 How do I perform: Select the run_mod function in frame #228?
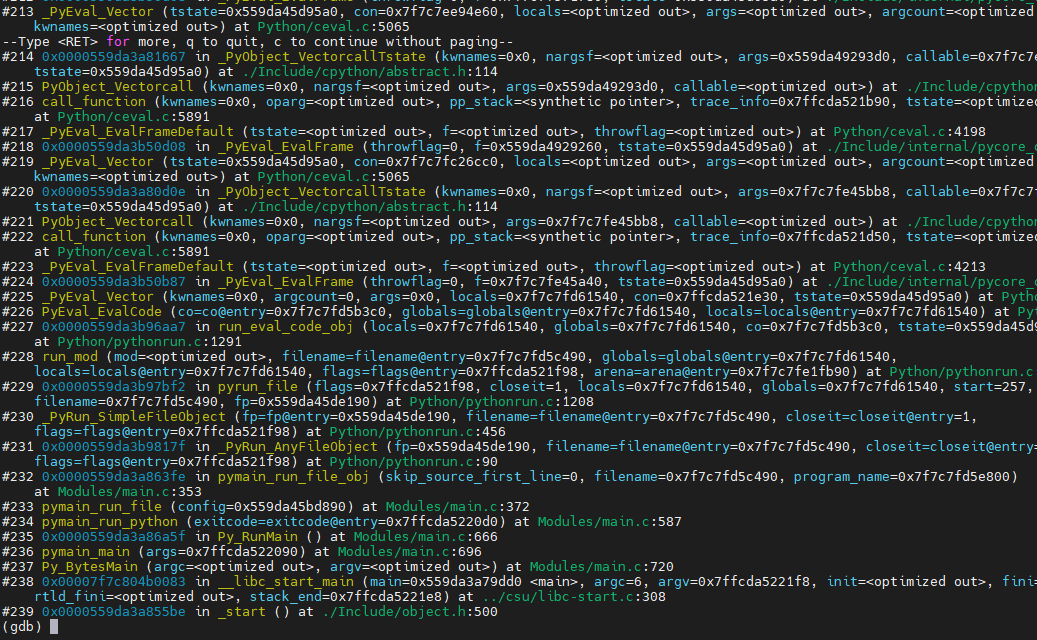coord(70,356)
